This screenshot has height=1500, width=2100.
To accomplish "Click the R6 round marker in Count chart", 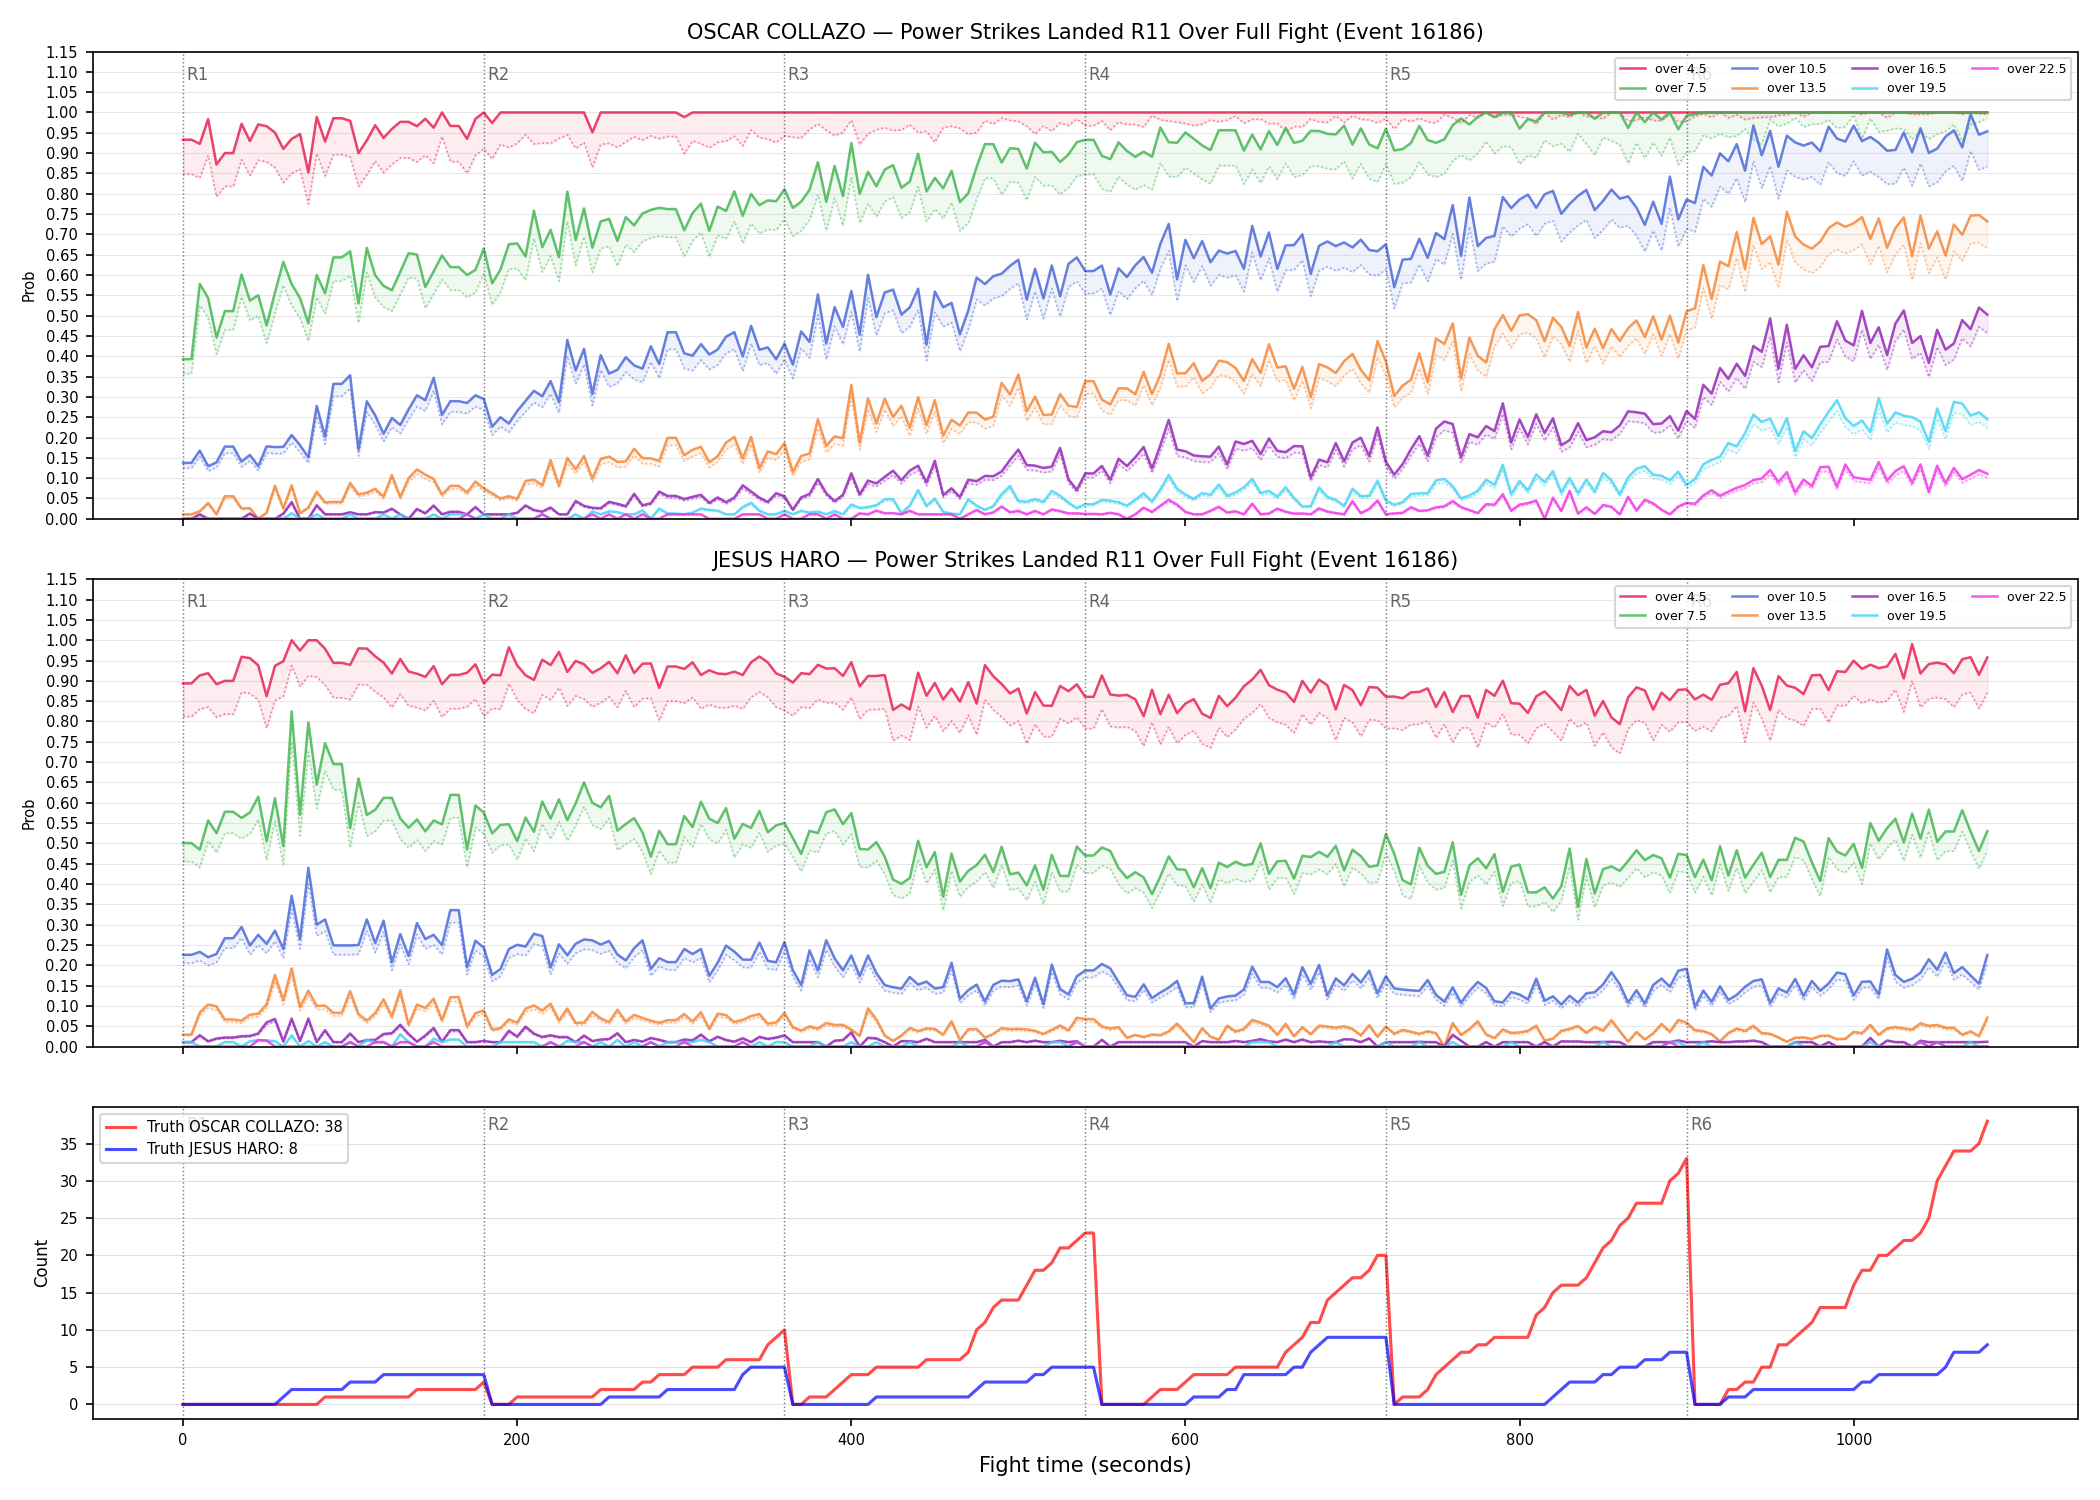I will point(1701,1124).
